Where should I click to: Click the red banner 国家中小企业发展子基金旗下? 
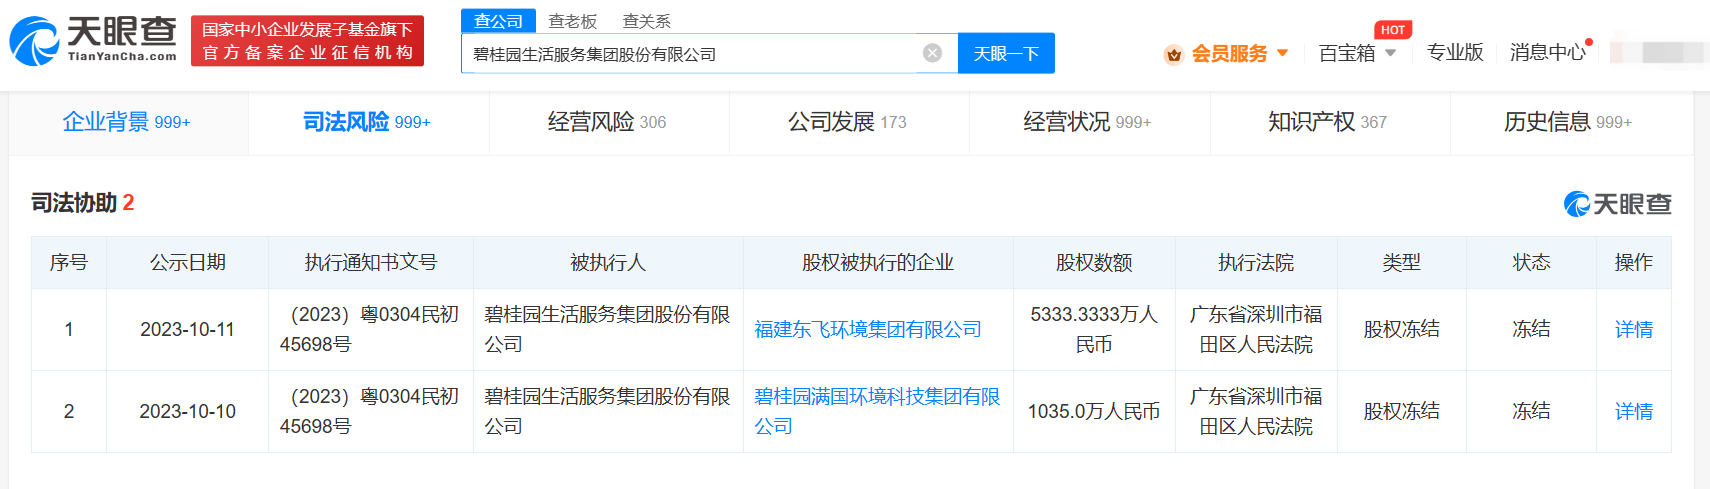coord(307,41)
